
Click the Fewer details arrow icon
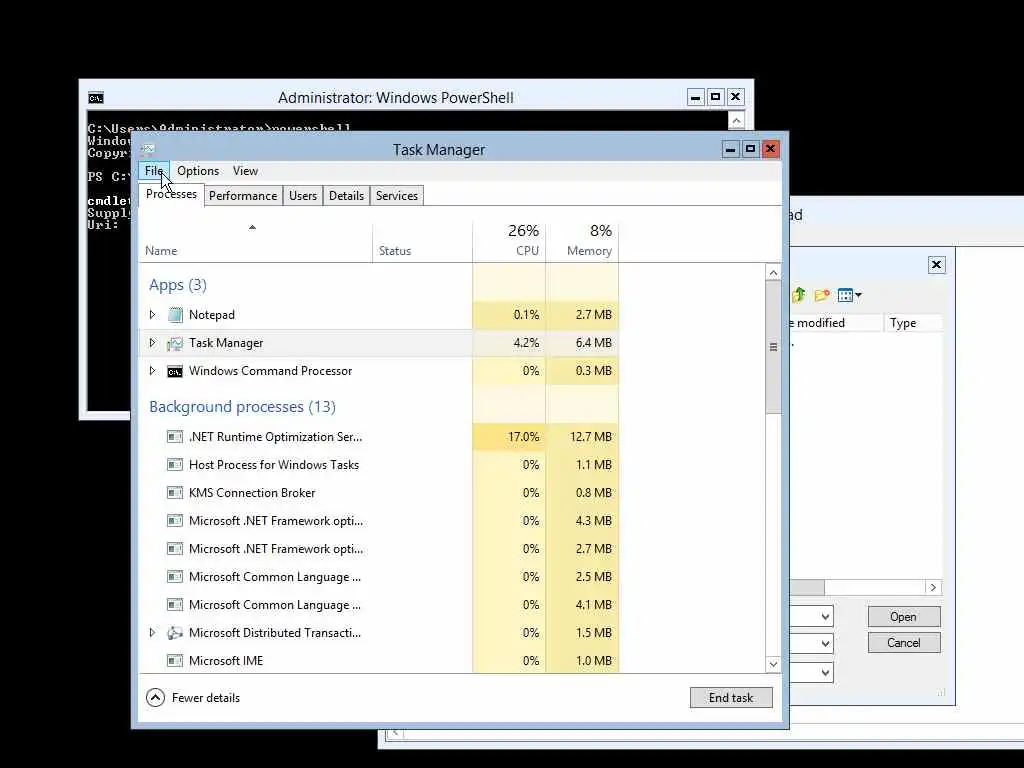pyautogui.click(x=155, y=698)
